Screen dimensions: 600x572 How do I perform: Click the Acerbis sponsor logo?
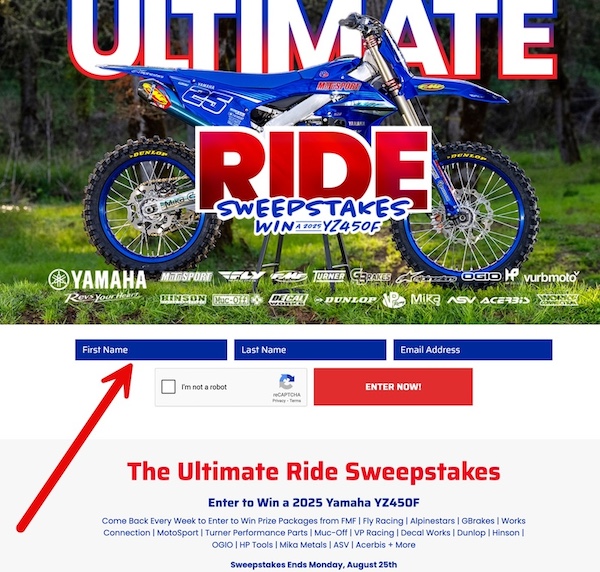tap(505, 300)
